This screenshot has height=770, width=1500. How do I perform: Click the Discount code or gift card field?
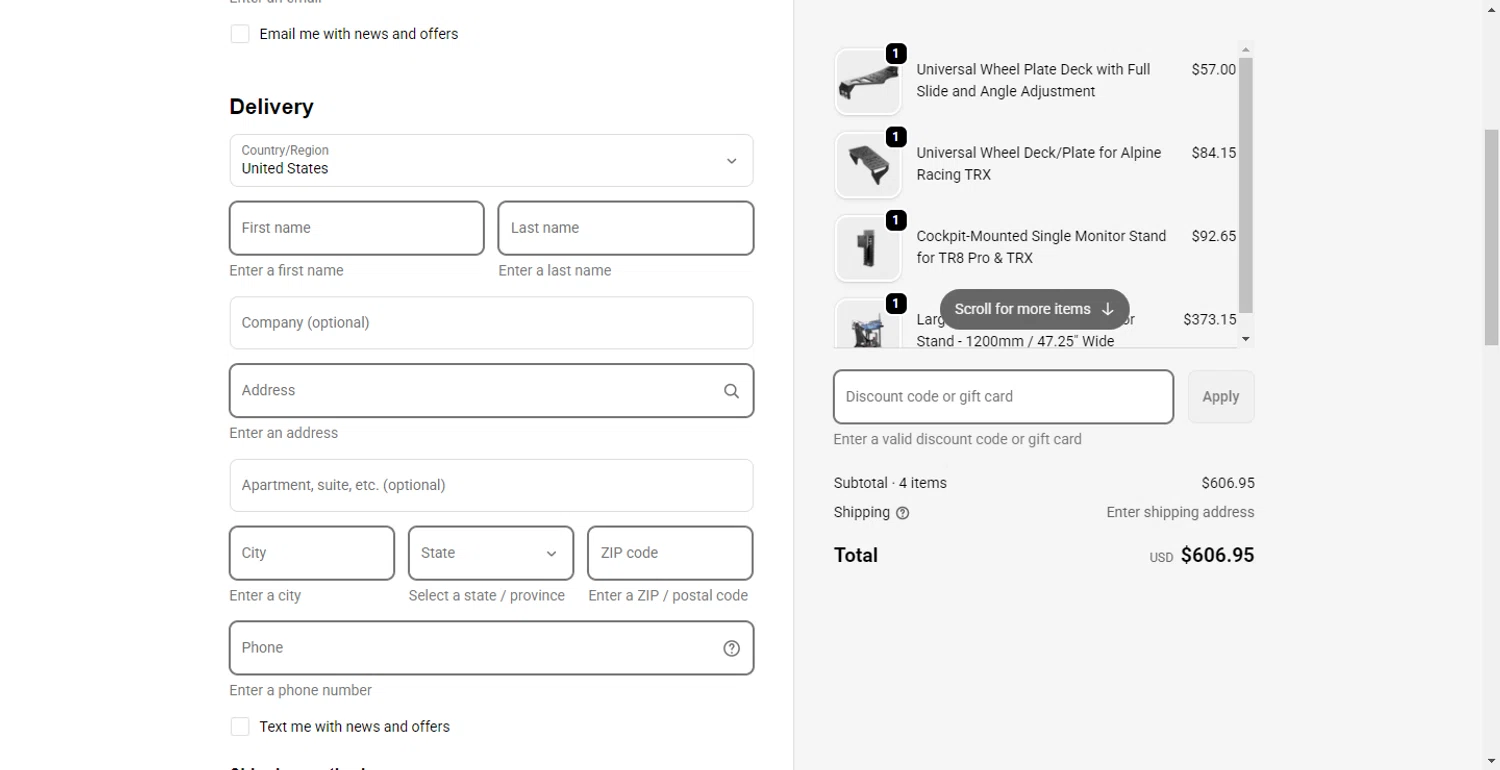[1003, 397]
